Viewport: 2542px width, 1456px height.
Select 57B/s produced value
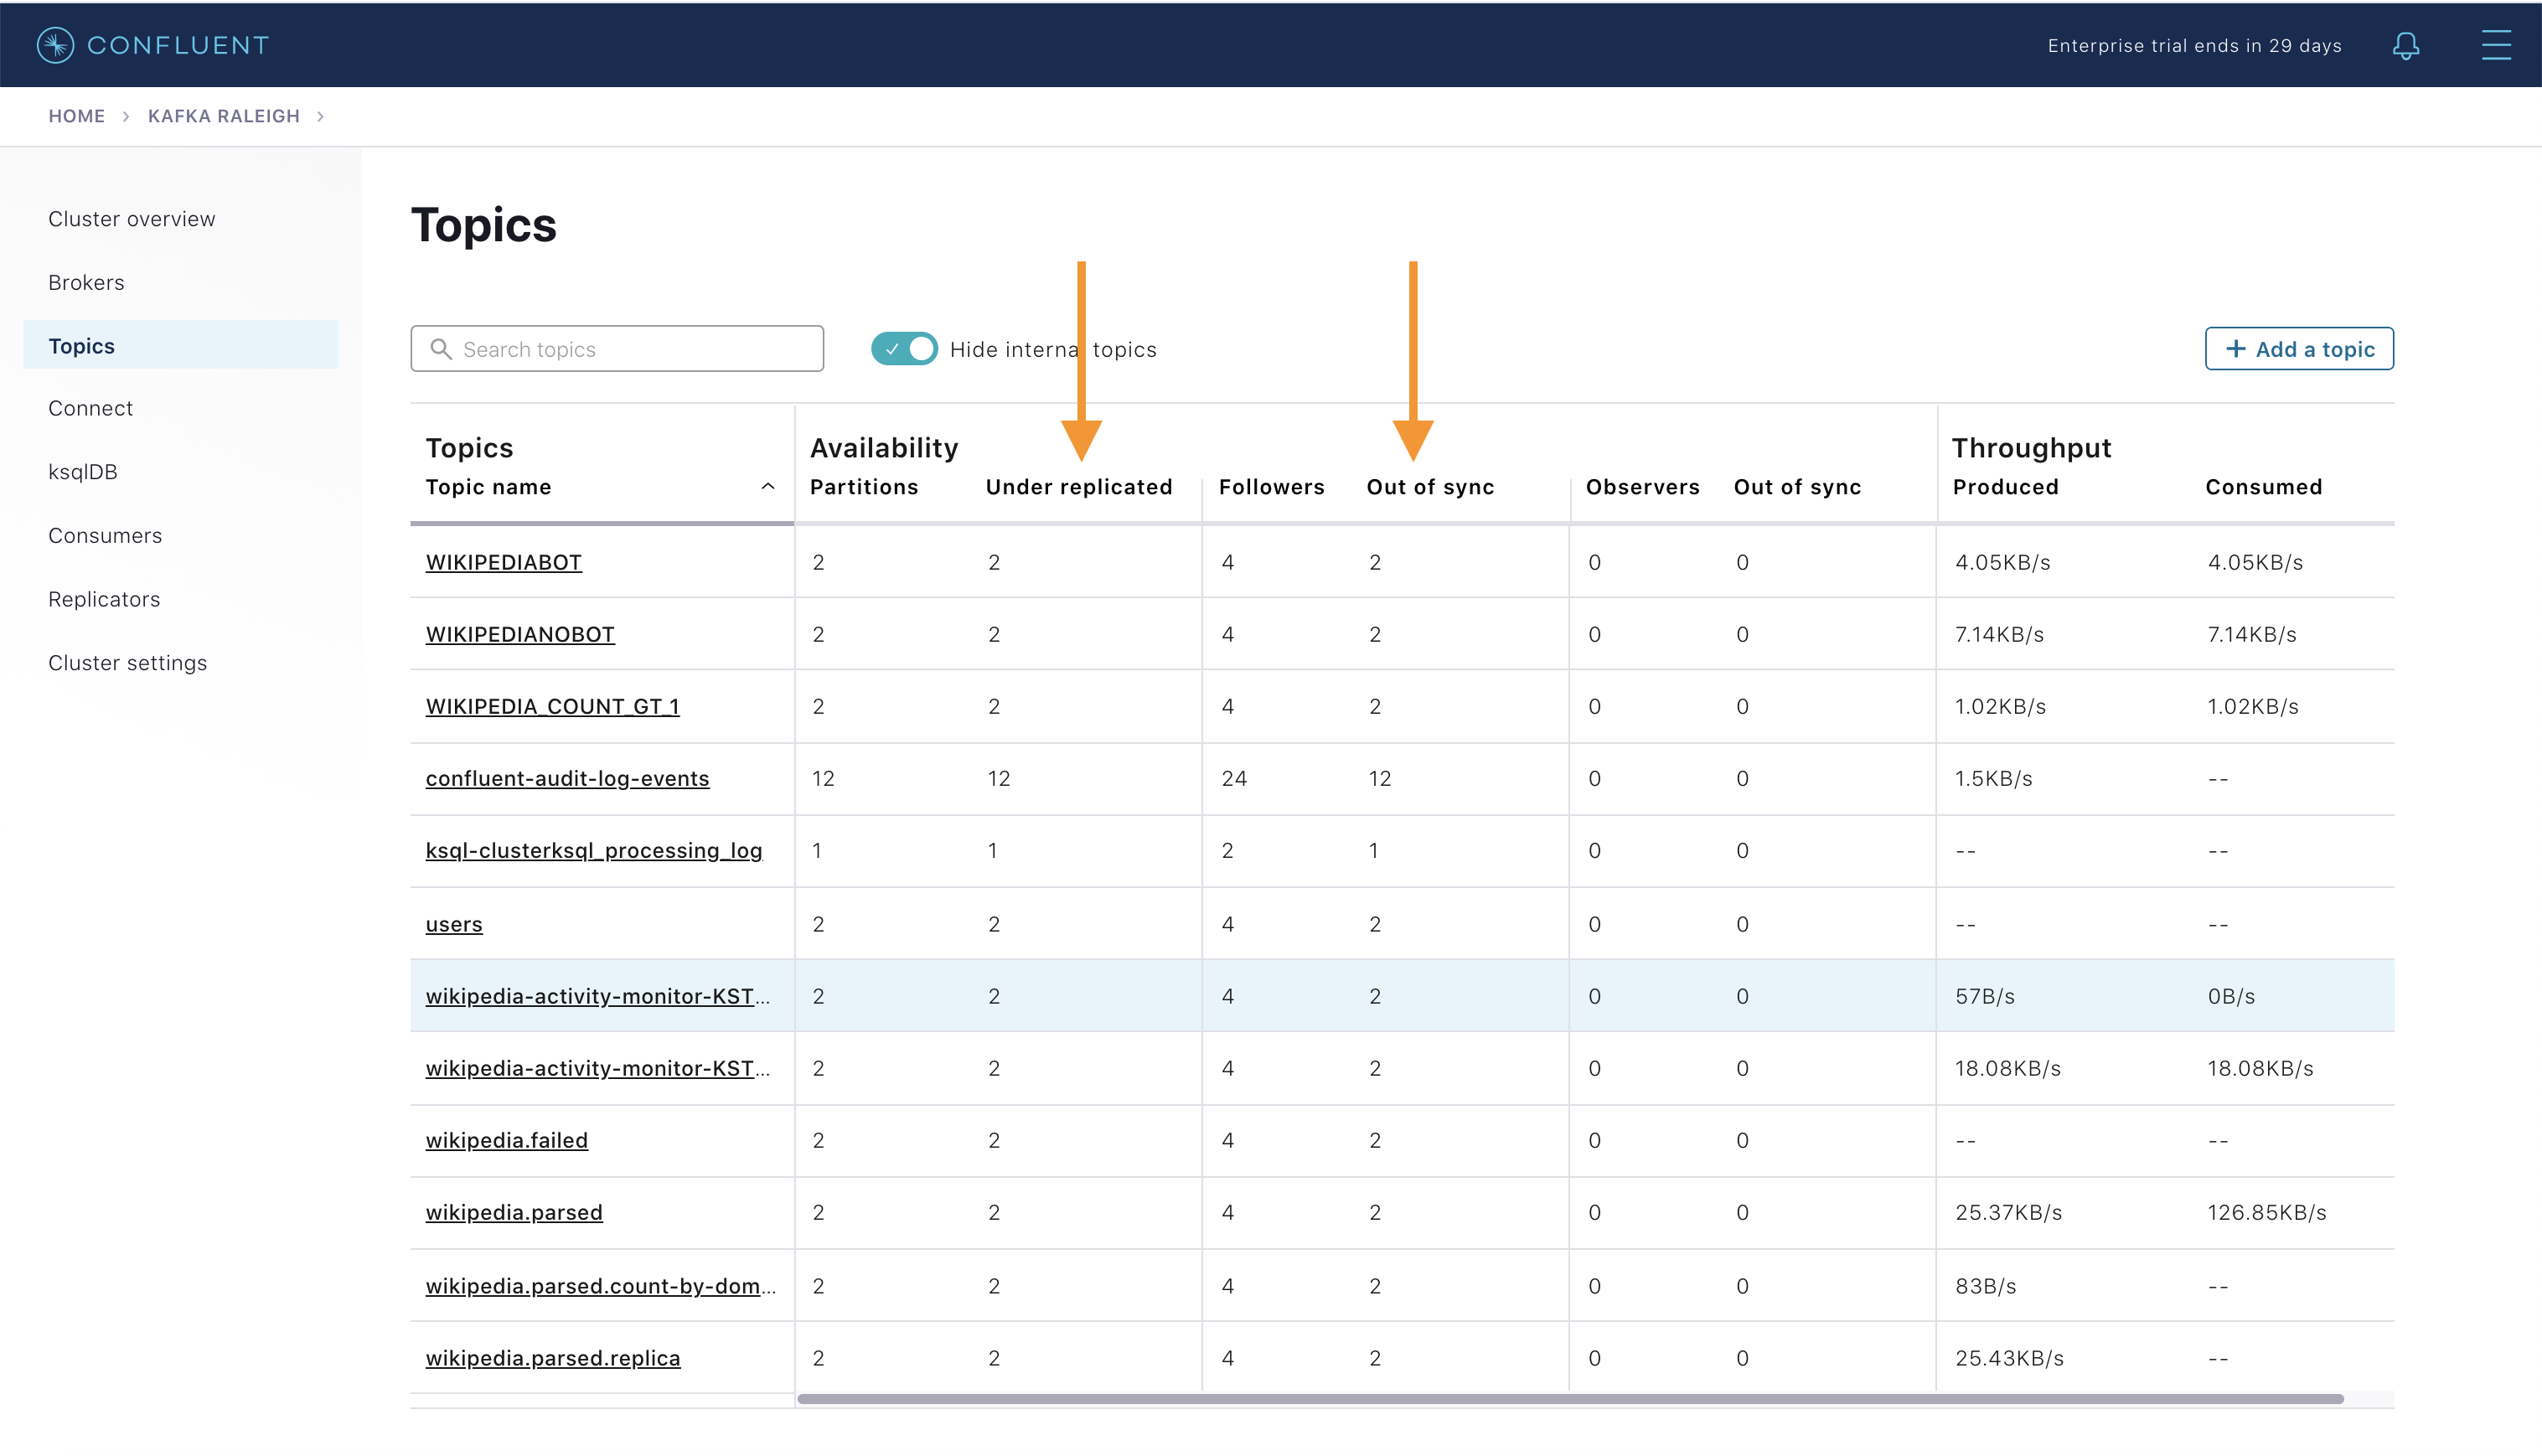pyautogui.click(x=1985, y=996)
